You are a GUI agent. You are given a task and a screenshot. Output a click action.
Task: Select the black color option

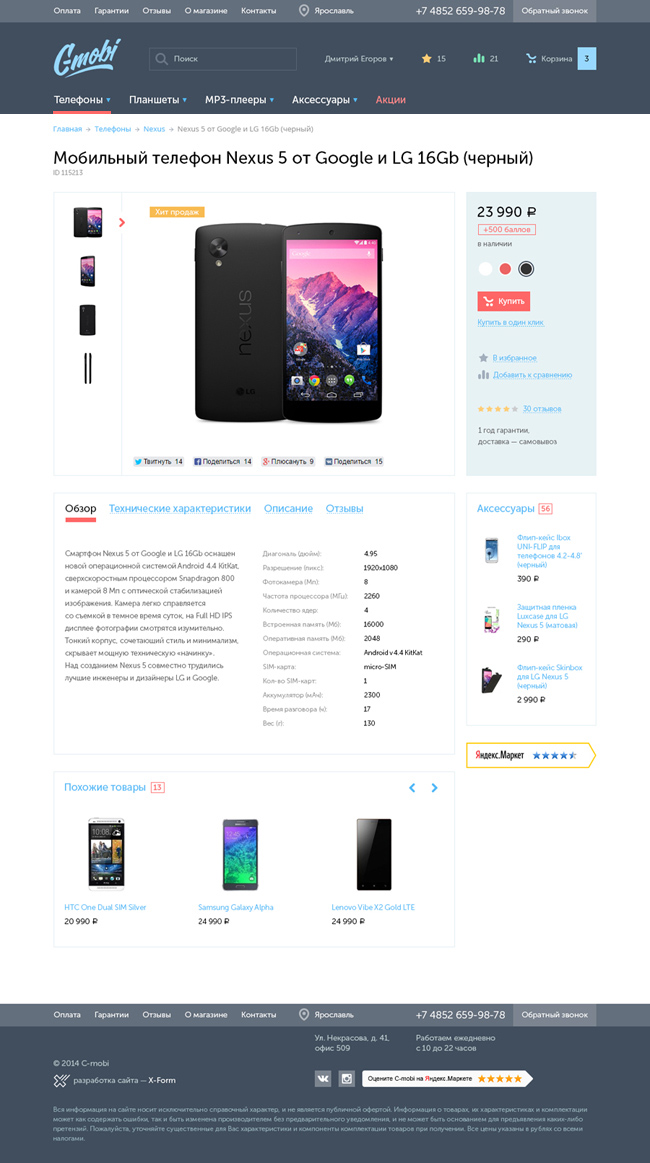526,268
